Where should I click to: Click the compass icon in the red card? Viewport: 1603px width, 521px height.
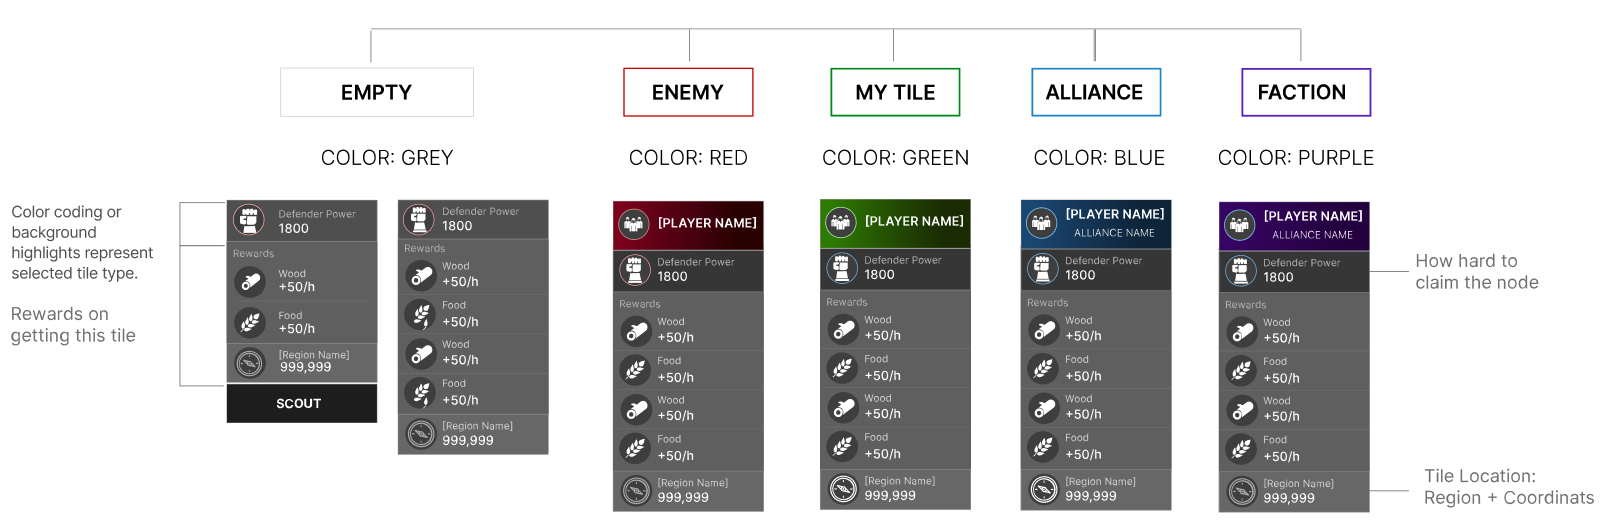pos(636,490)
